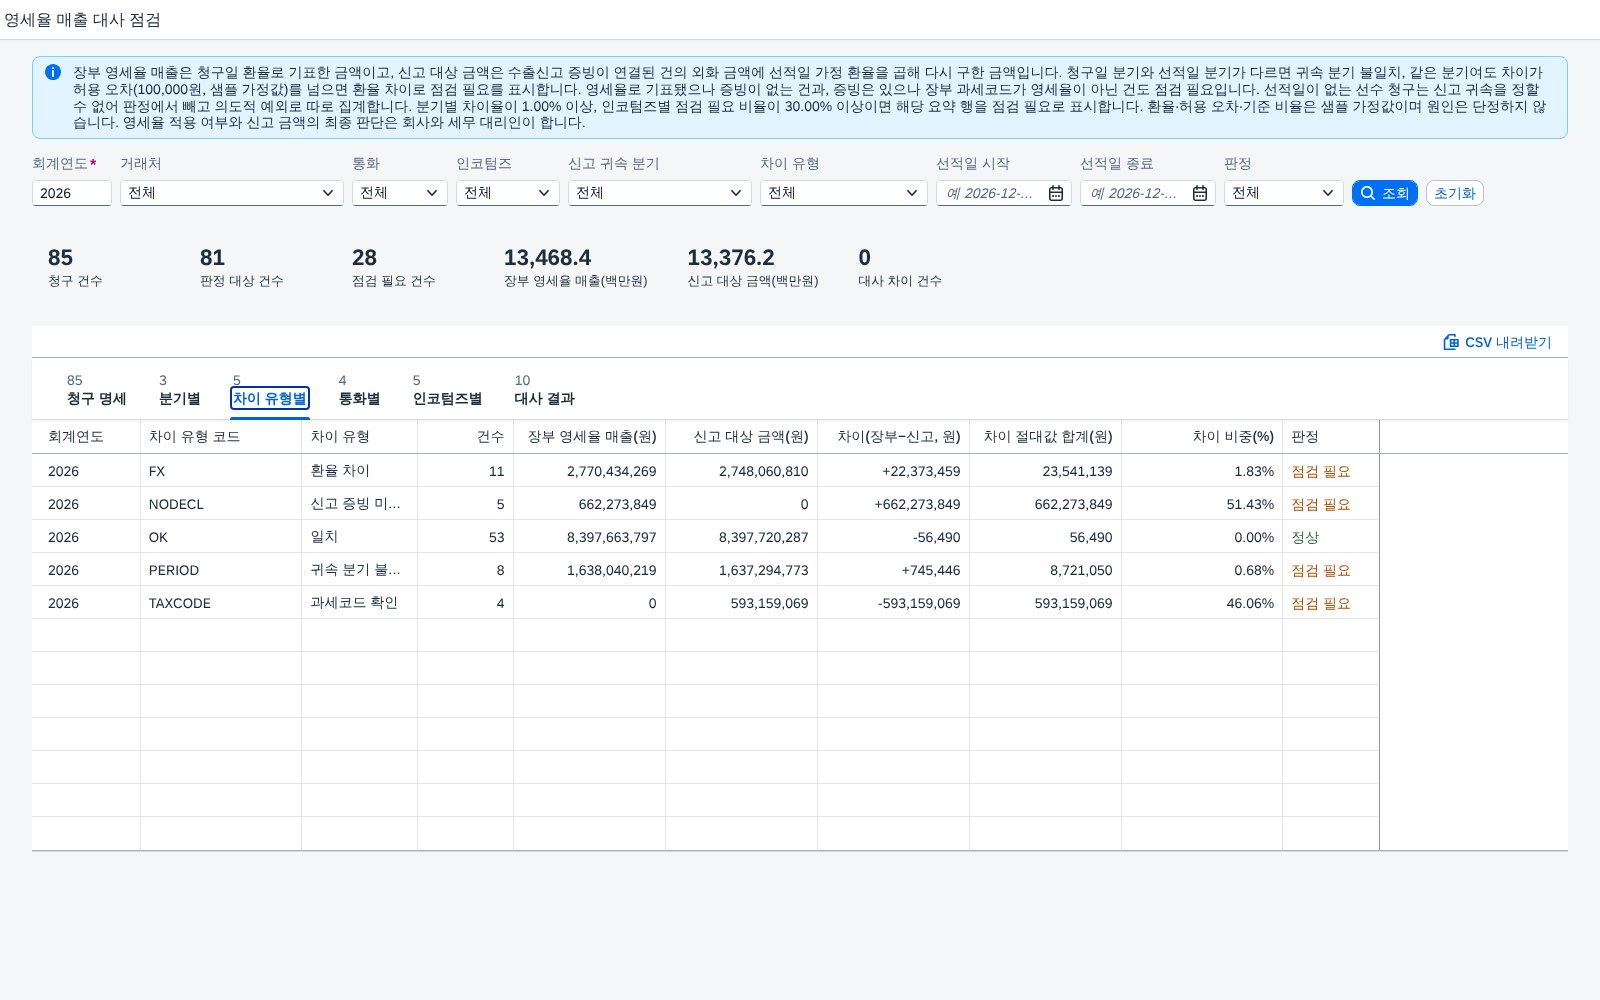Click the 51.43% share value
The image size is (1600, 1000).
pyautogui.click(x=1250, y=504)
